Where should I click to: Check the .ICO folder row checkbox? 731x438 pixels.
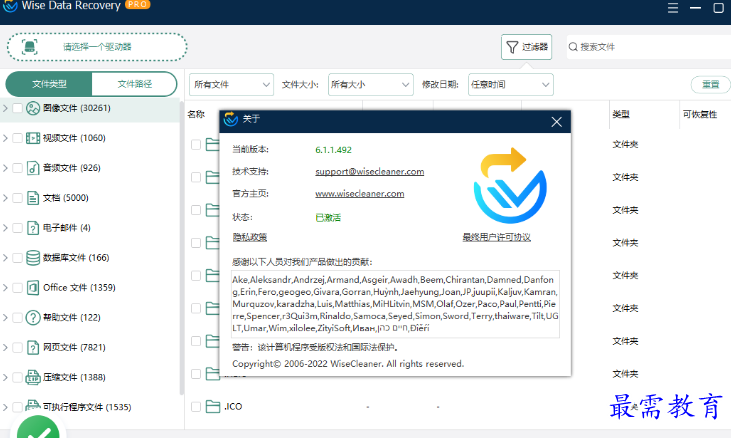click(x=196, y=407)
